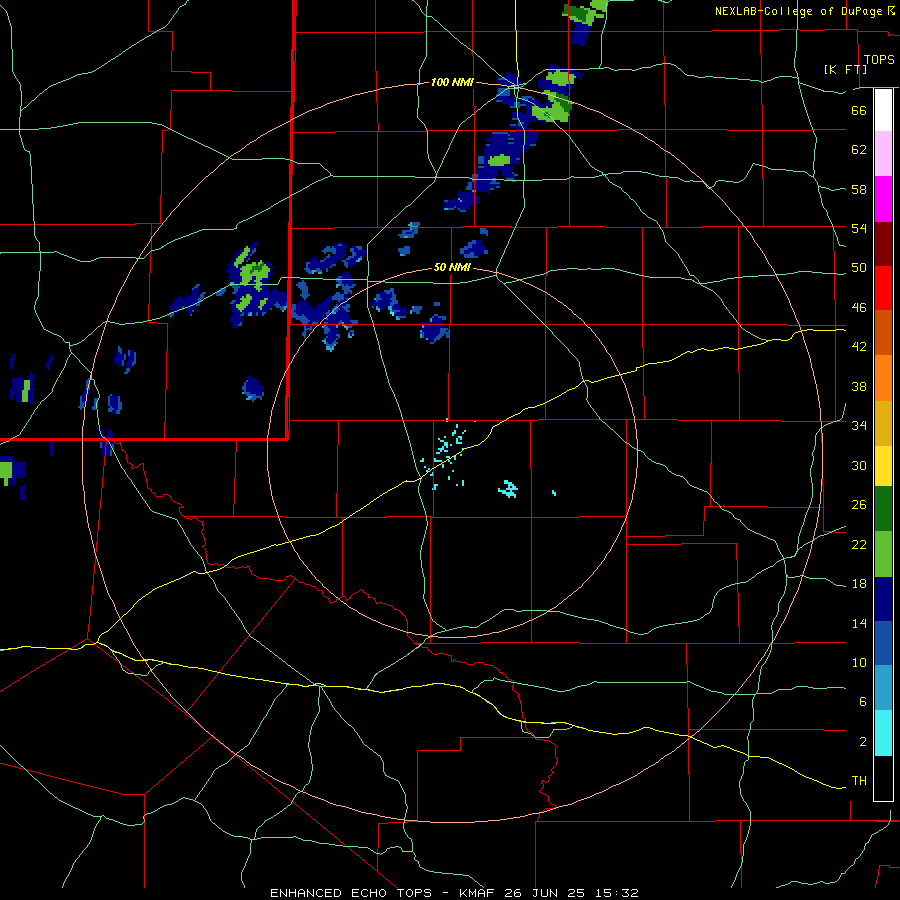Click legend value 22

[859, 544]
